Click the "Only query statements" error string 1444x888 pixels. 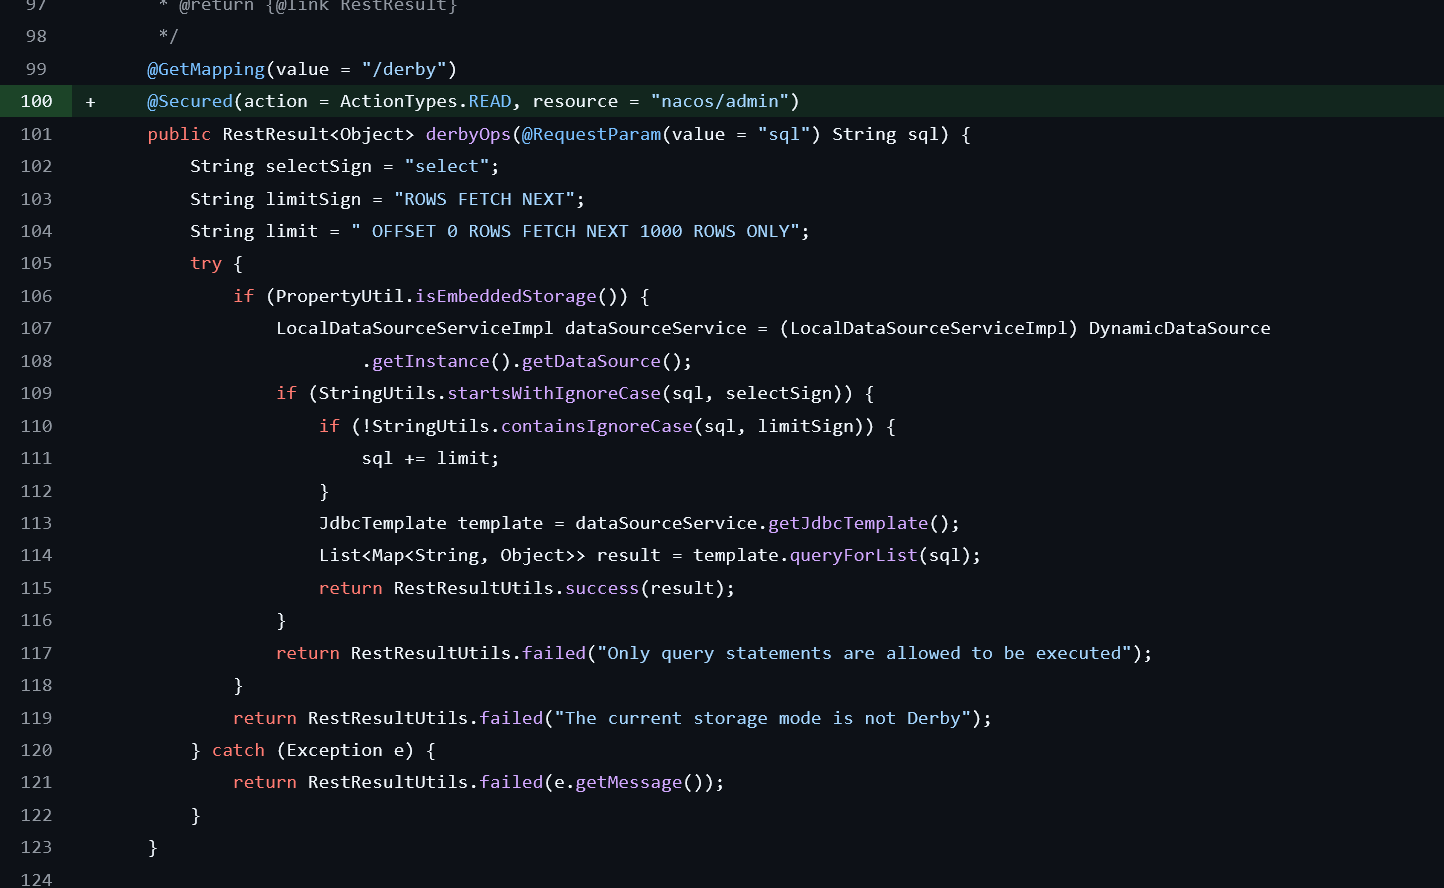tap(863, 653)
